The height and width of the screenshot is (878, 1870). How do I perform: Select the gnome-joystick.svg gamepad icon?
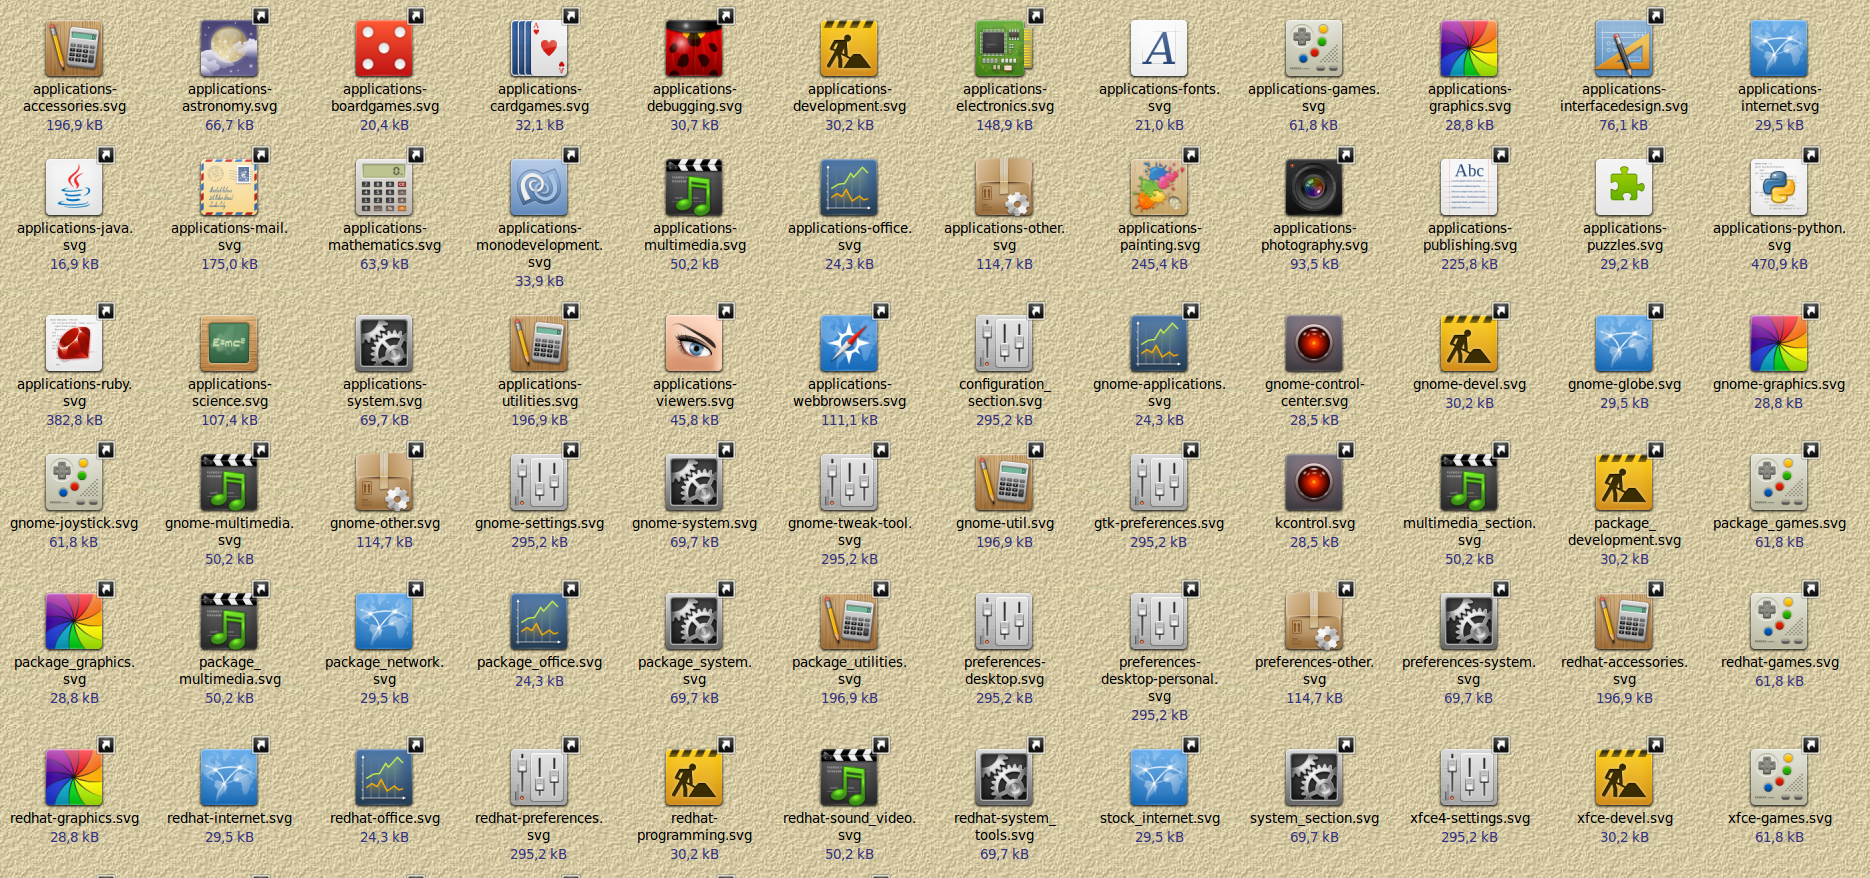tap(74, 482)
